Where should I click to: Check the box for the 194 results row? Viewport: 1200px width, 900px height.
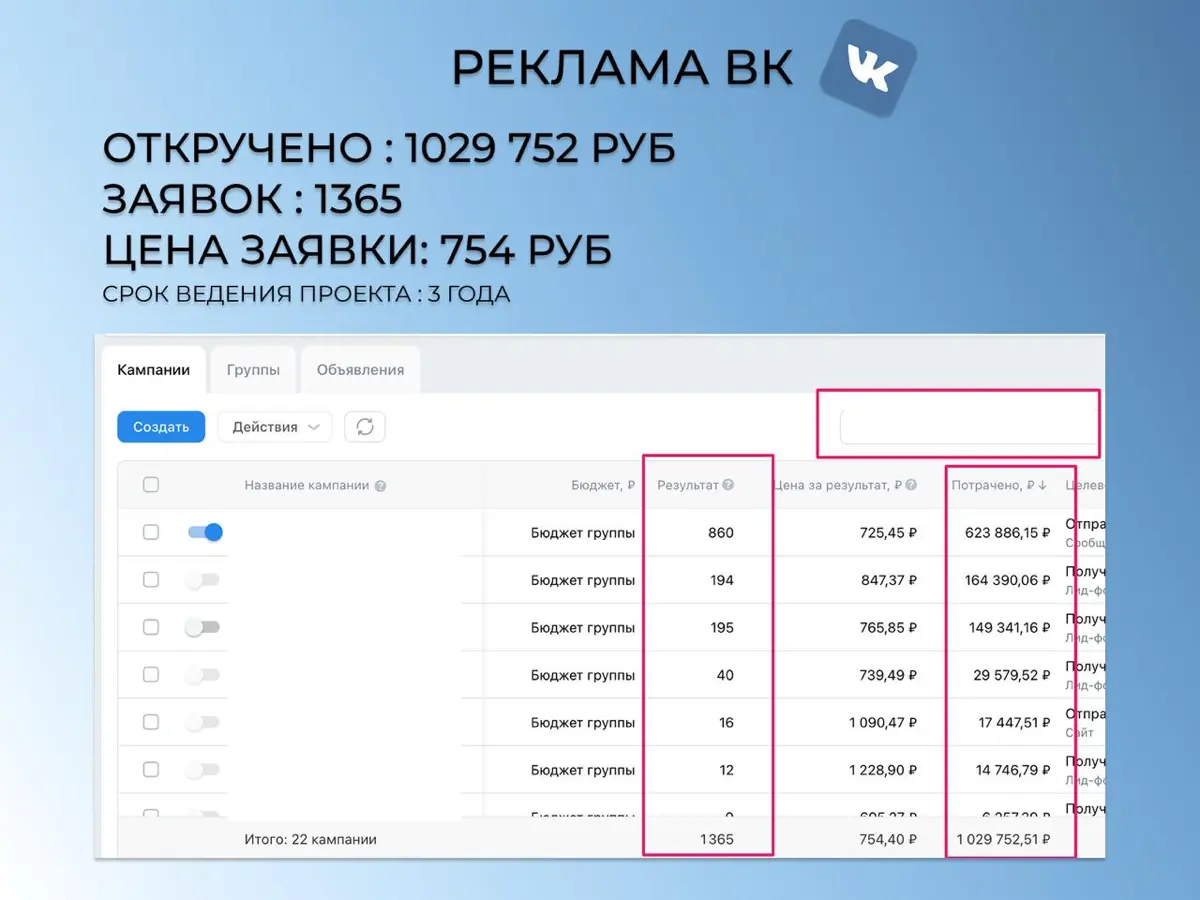151,580
